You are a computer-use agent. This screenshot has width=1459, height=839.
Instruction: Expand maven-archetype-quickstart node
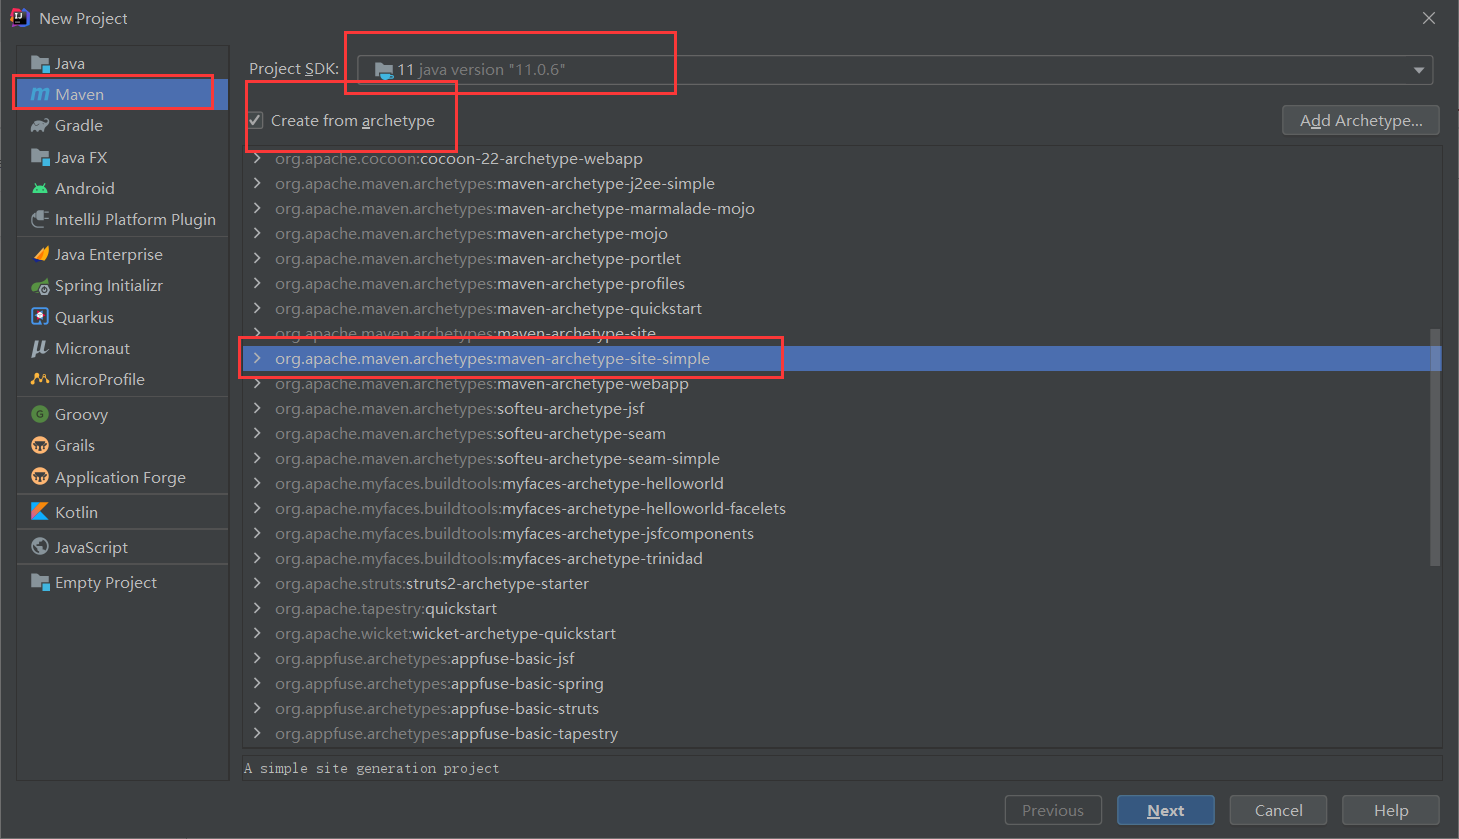coord(257,308)
